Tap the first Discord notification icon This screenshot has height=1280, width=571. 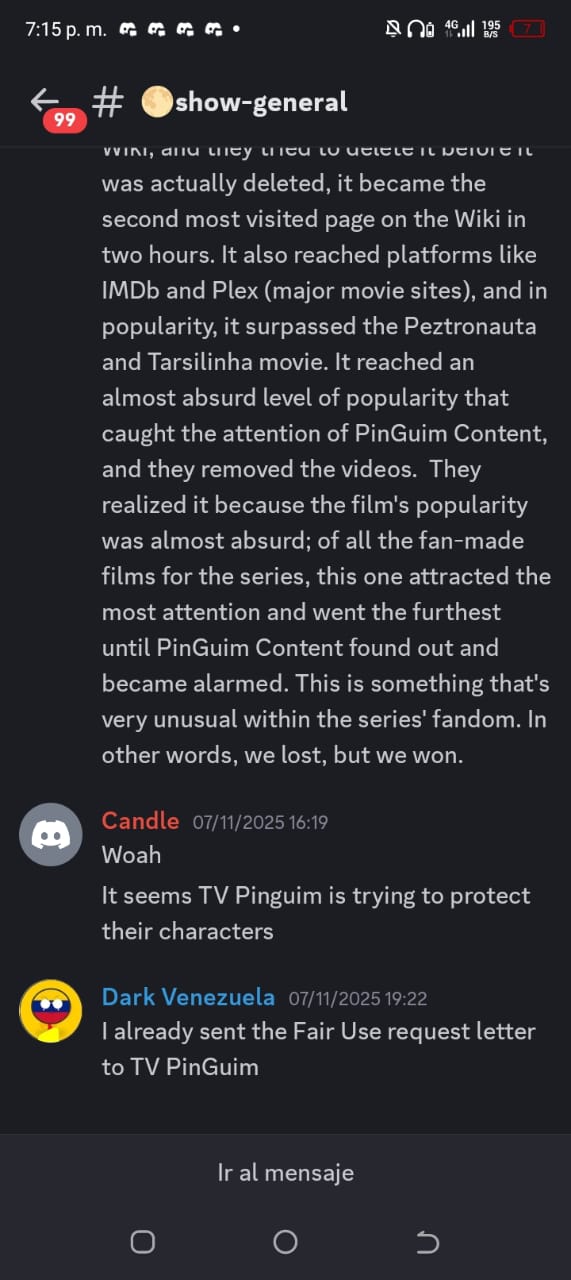[128, 29]
